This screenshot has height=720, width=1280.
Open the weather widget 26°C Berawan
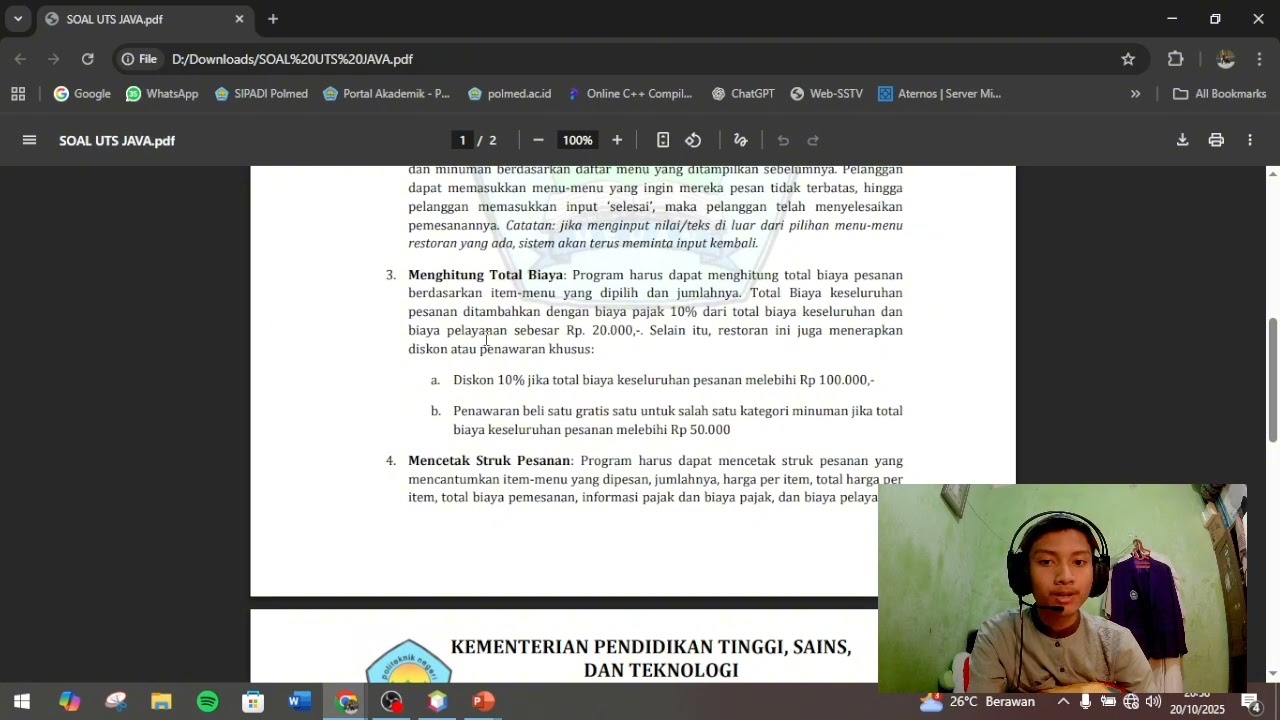point(976,701)
